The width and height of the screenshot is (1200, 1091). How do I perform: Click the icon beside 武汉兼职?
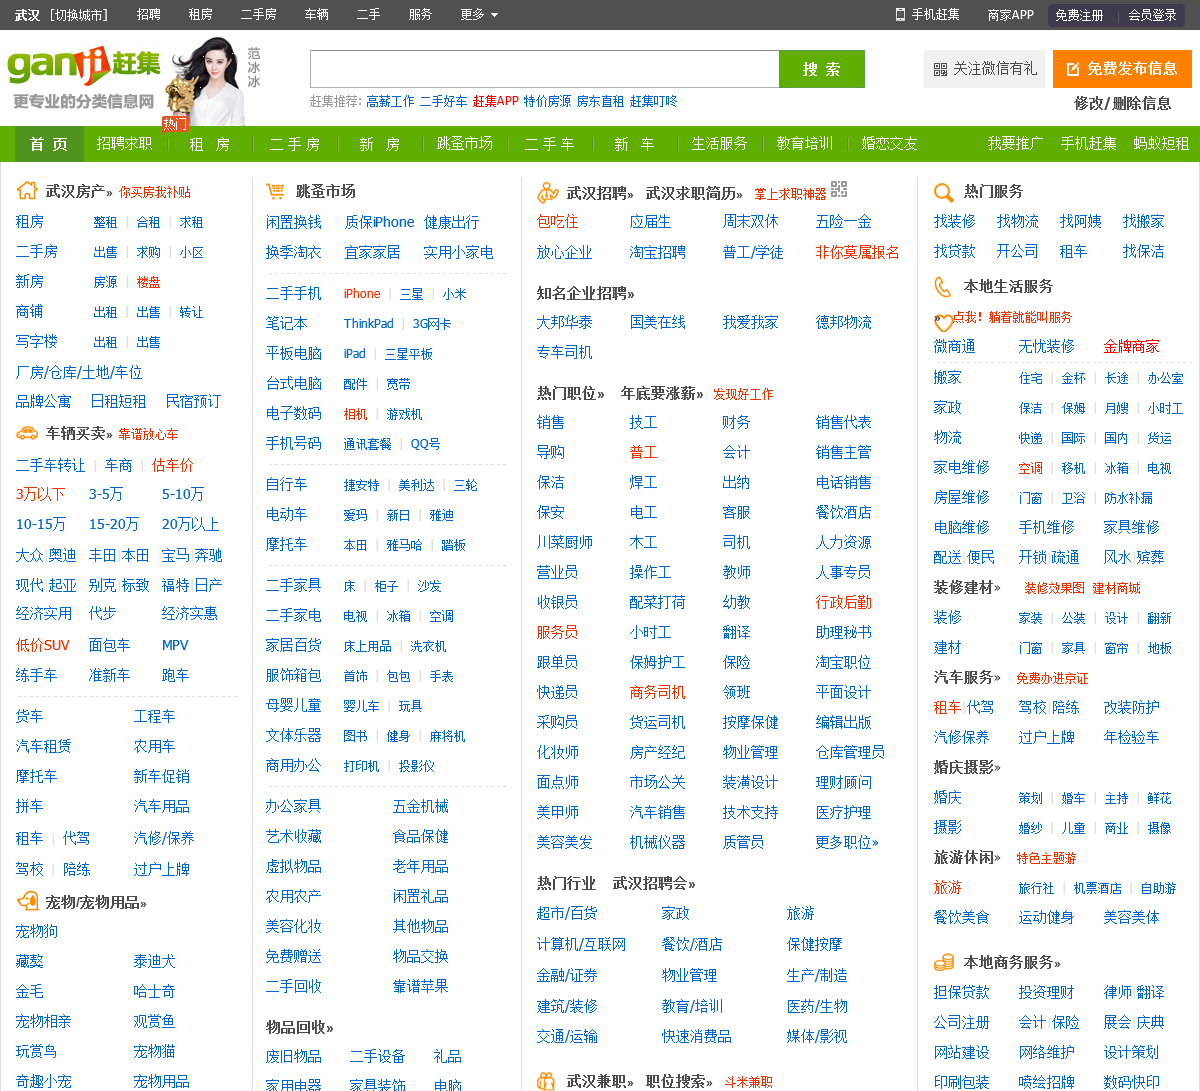tap(546, 1081)
